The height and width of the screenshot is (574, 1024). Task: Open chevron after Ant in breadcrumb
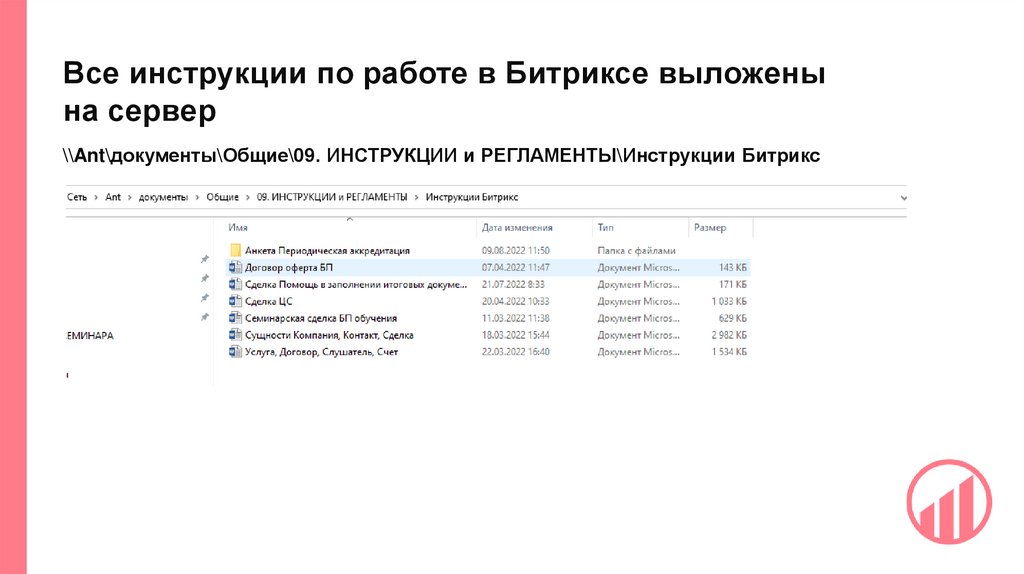[129, 197]
